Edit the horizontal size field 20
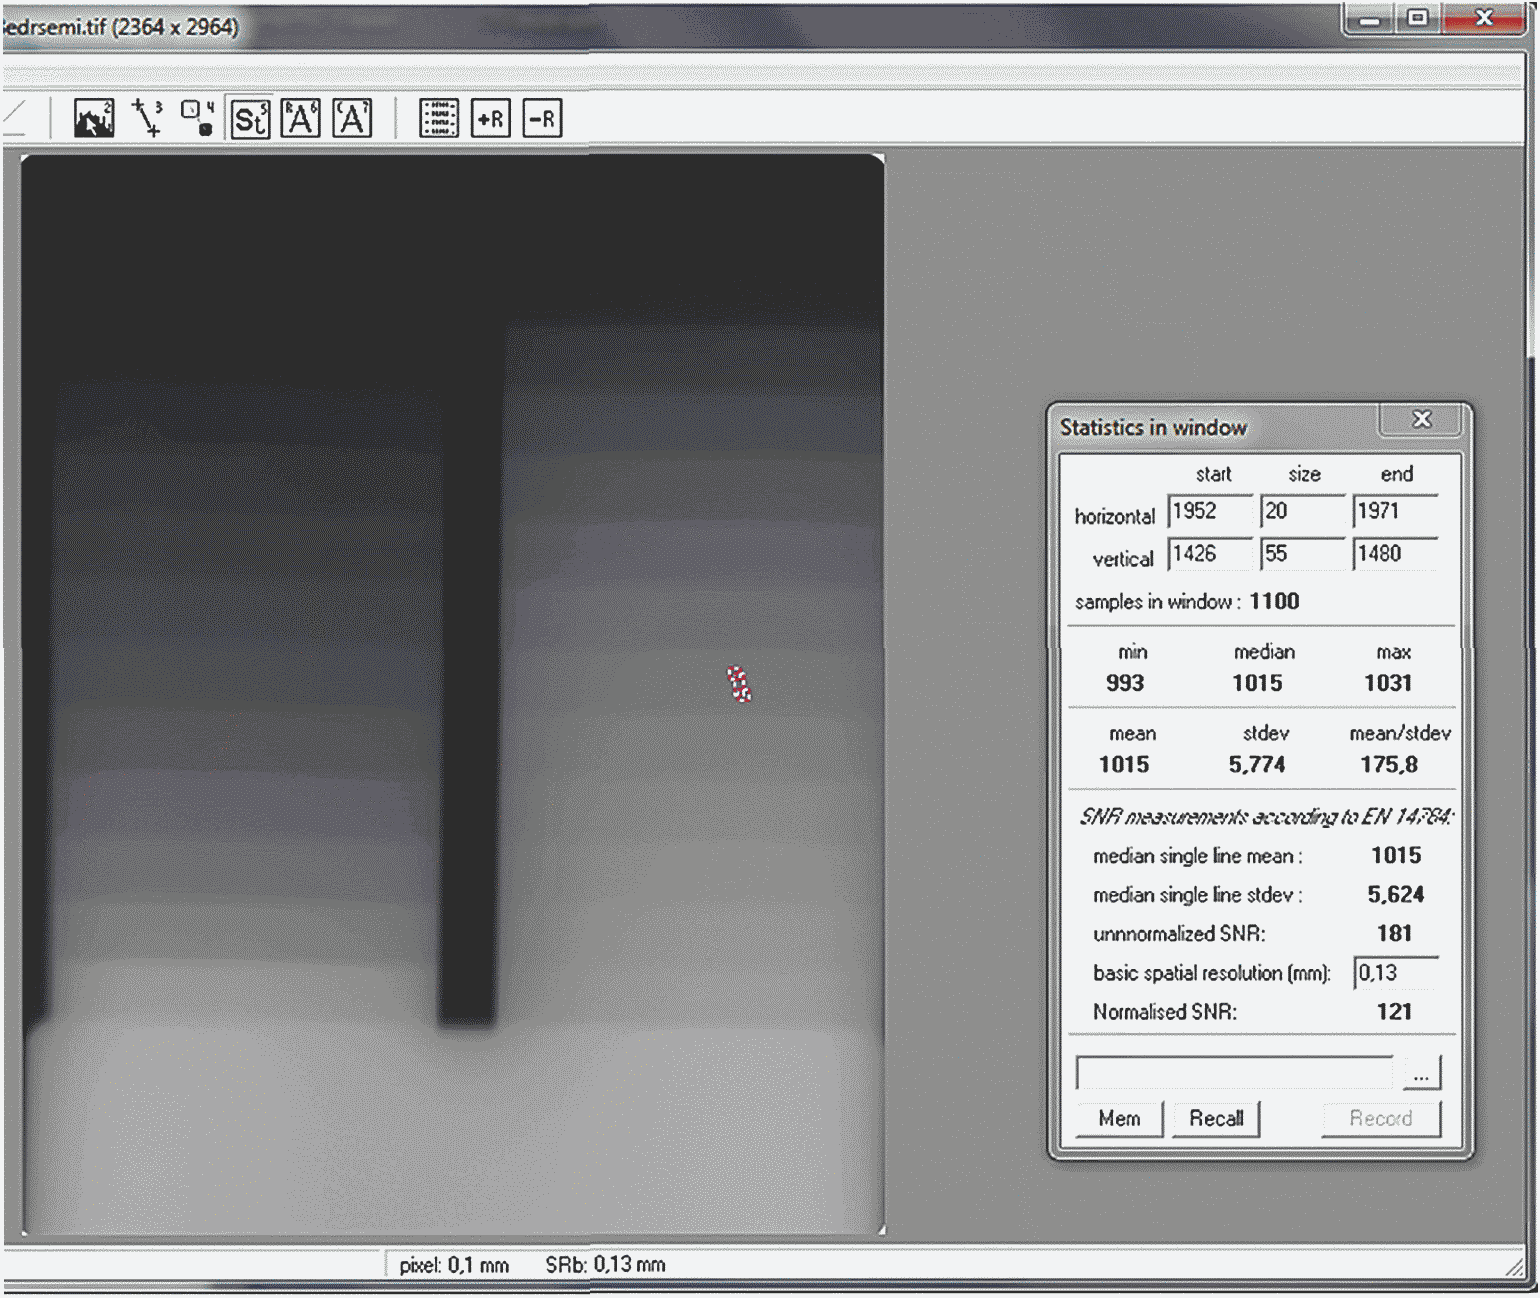Image resolution: width=1540 pixels, height=1298 pixels. point(1303,511)
